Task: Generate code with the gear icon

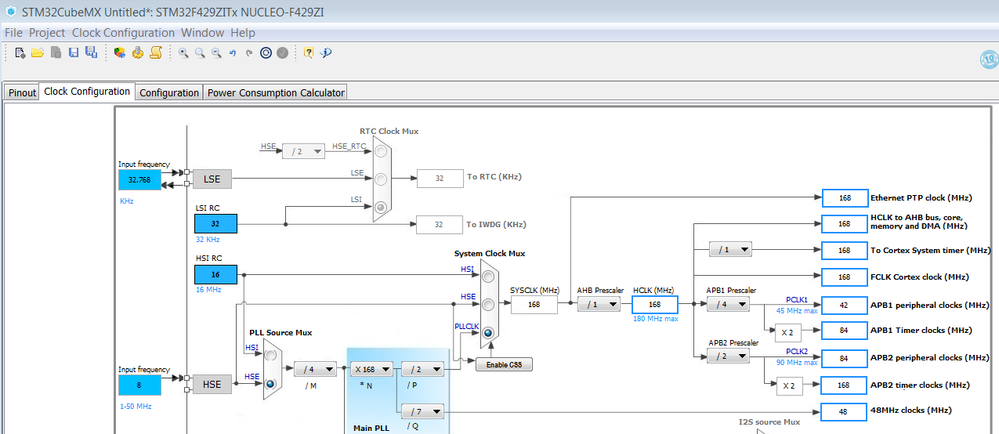Action: tap(137, 53)
